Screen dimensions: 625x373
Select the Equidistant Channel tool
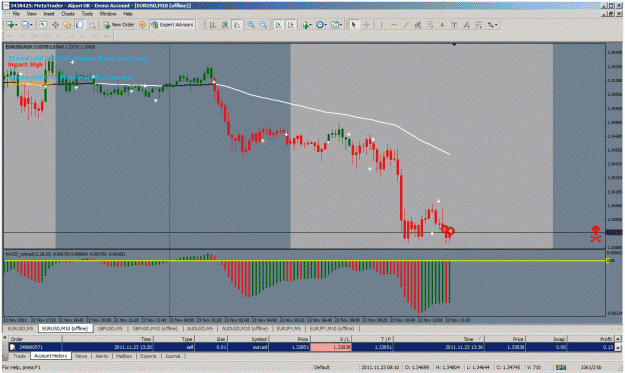pyautogui.click(x=418, y=25)
